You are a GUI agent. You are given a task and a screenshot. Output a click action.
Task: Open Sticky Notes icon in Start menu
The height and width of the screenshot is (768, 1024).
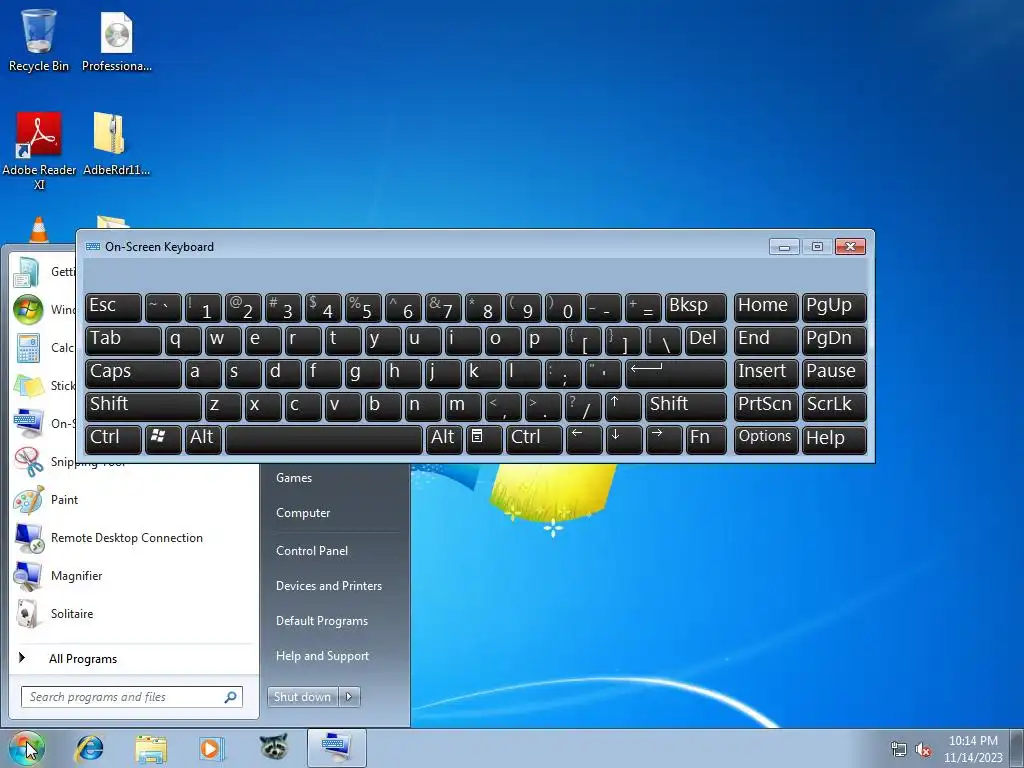(28, 386)
